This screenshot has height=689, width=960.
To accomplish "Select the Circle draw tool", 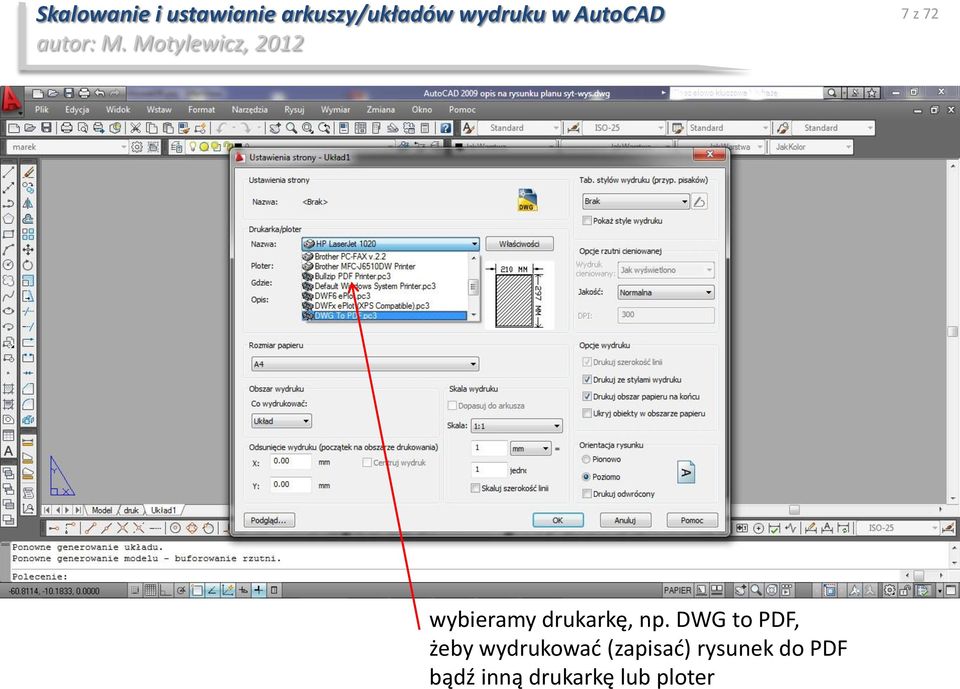I will pyautogui.click(x=9, y=265).
